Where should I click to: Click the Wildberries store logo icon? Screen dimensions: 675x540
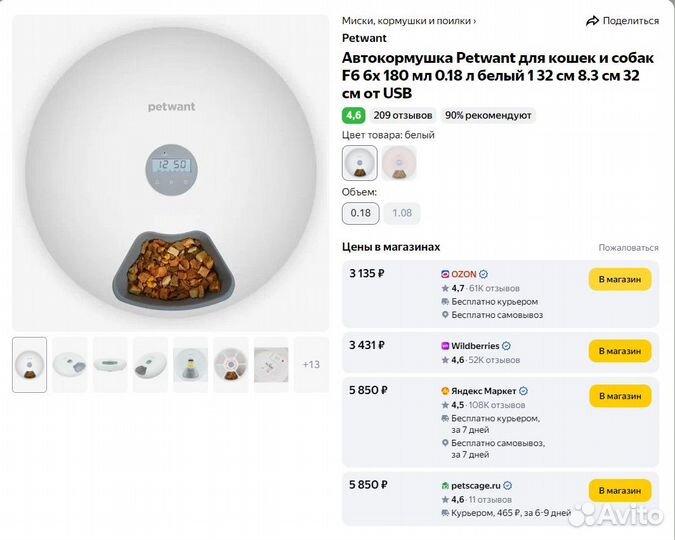coord(445,346)
